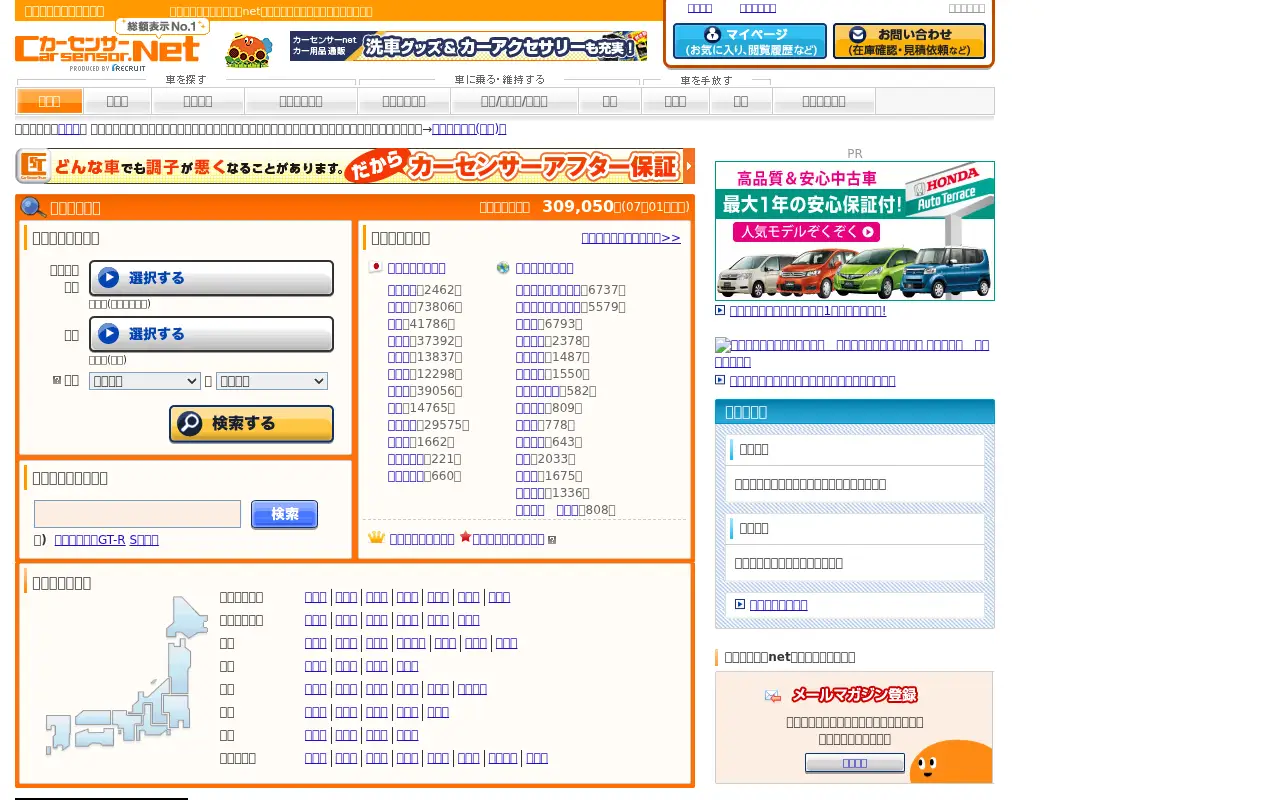This screenshot has height=800, width=1280.
Task: Click the yellow 検索する search button
Action: click(x=251, y=424)
